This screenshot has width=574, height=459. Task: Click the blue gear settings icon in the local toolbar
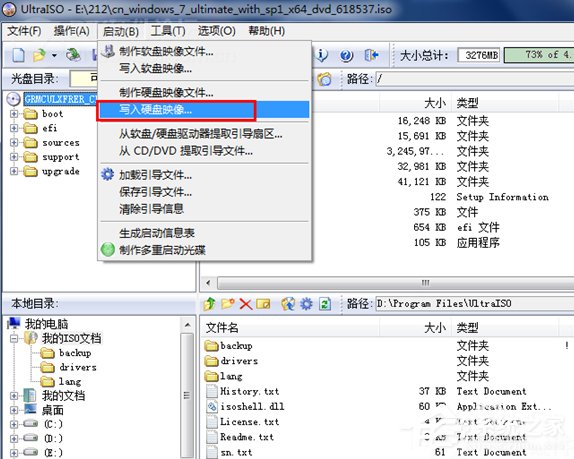[306, 303]
